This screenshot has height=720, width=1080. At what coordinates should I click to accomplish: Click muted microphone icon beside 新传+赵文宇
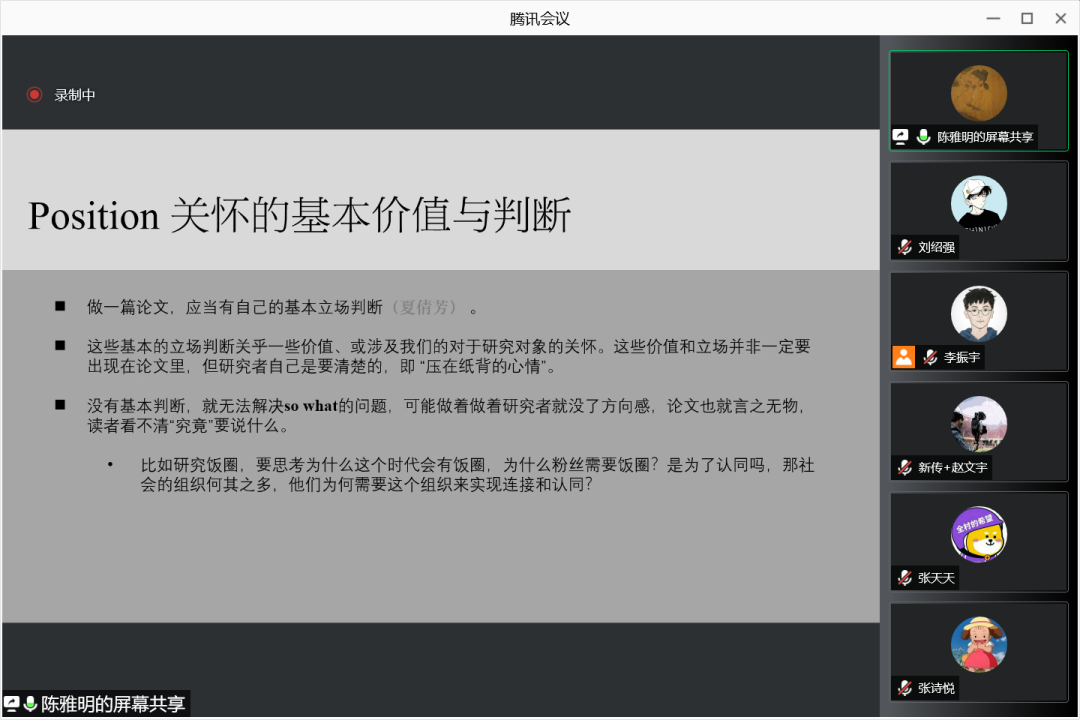coord(904,467)
